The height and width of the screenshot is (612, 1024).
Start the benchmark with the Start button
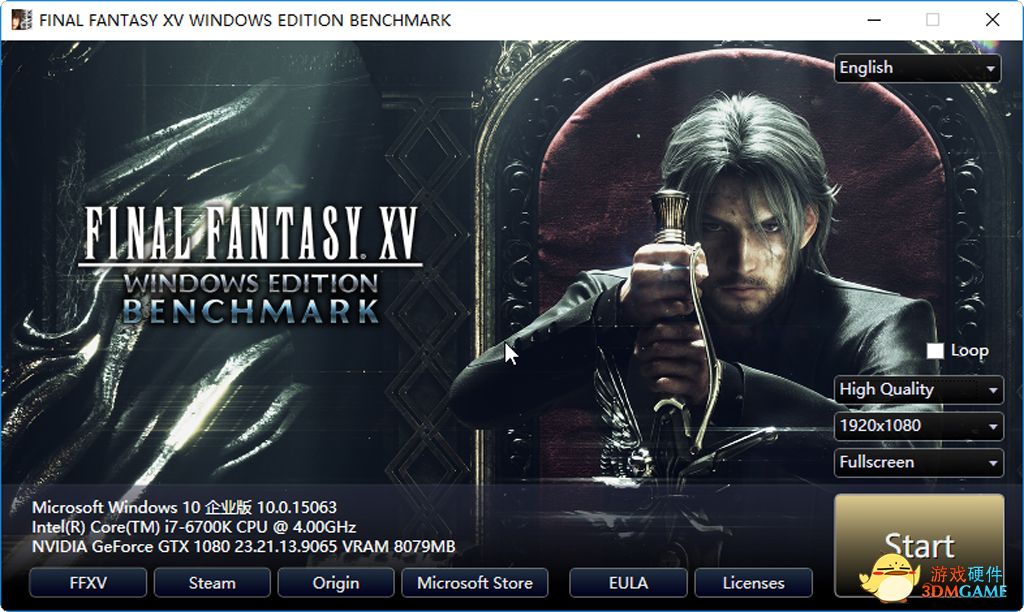[919, 545]
